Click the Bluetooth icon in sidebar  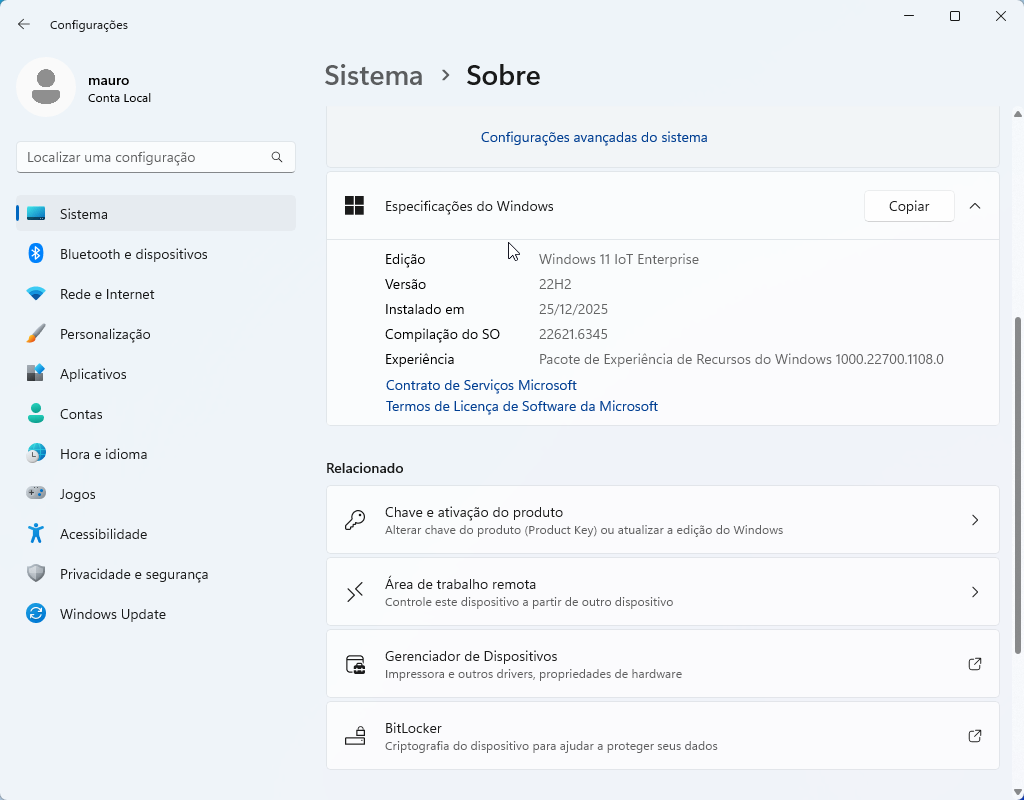click(x=36, y=253)
